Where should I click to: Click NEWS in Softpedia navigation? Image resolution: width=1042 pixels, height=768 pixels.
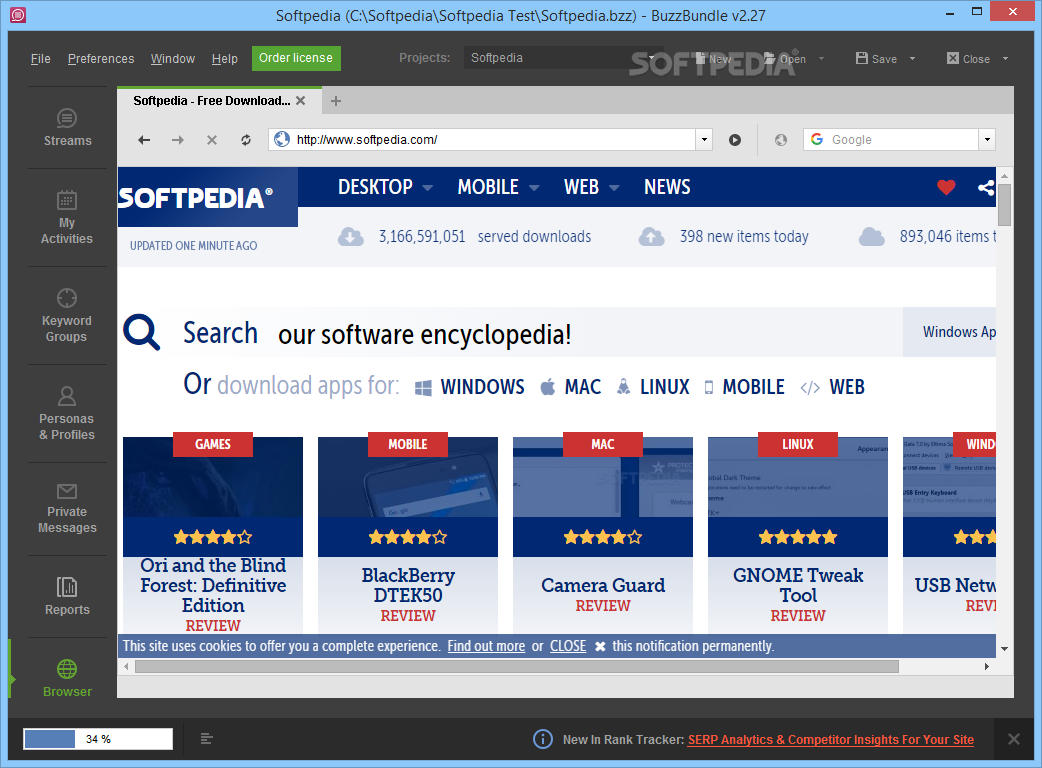(x=667, y=187)
